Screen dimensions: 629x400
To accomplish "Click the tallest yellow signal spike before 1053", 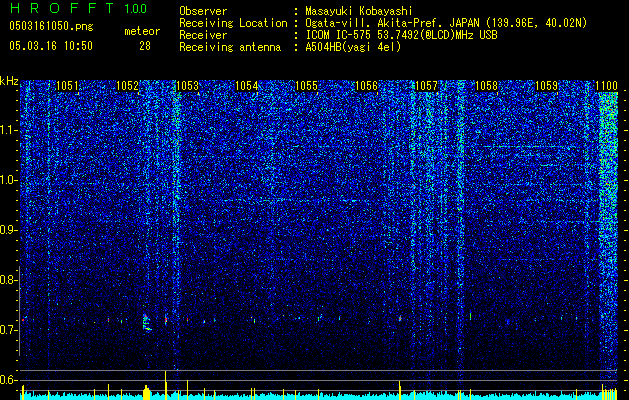I will pyautogui.click(x=166, y=385).
